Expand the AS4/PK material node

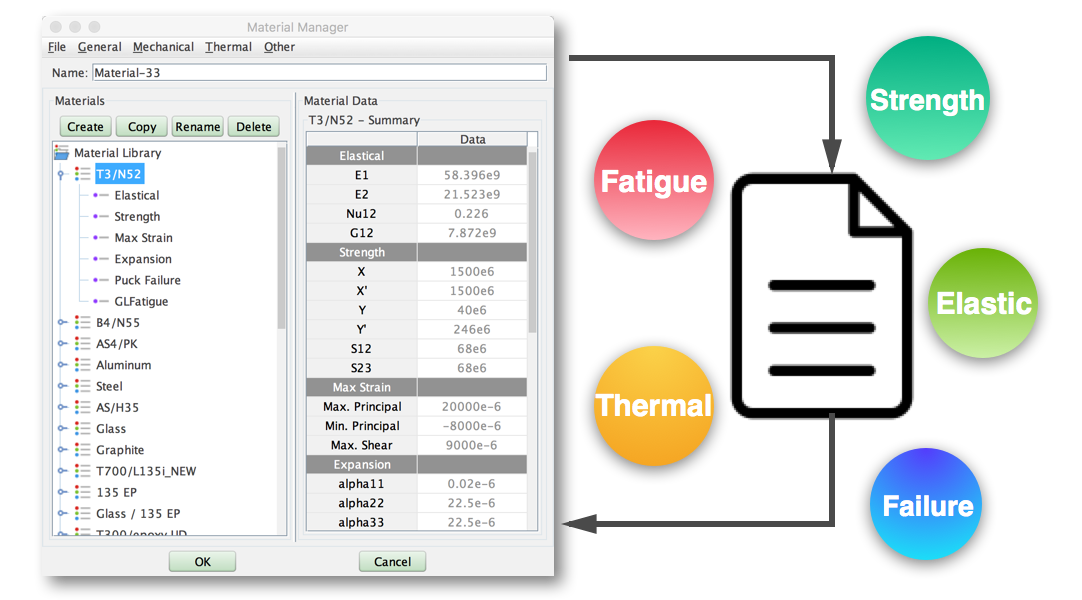(62, 344)
